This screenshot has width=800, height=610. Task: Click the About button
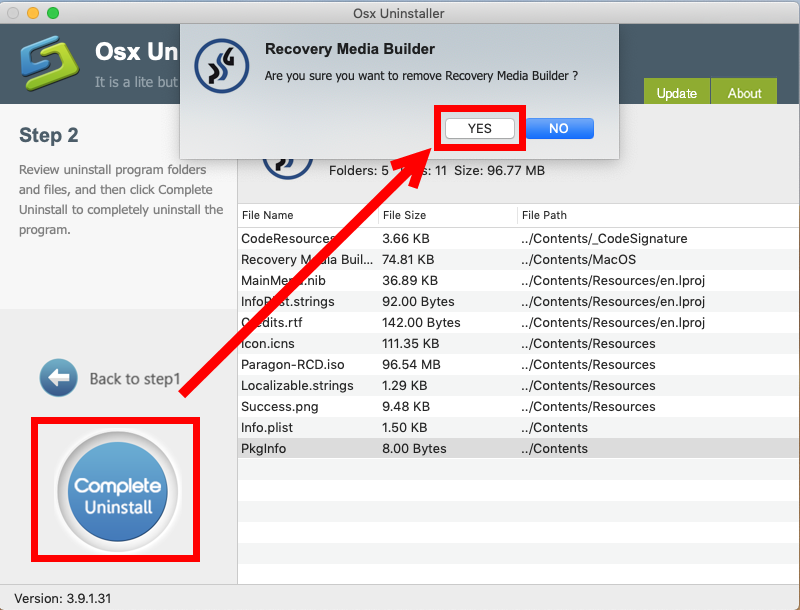tap(744, 92)
